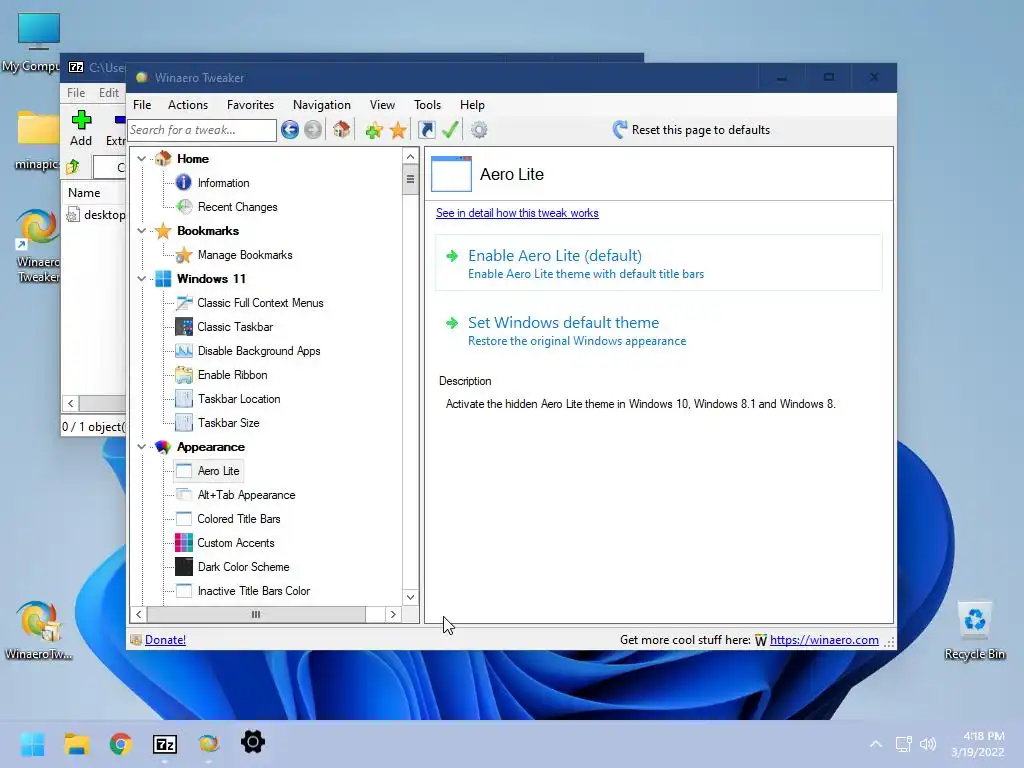Open the View menu
The height and width of the screenshot is (768, 1024).
click(x=382, y=104)
